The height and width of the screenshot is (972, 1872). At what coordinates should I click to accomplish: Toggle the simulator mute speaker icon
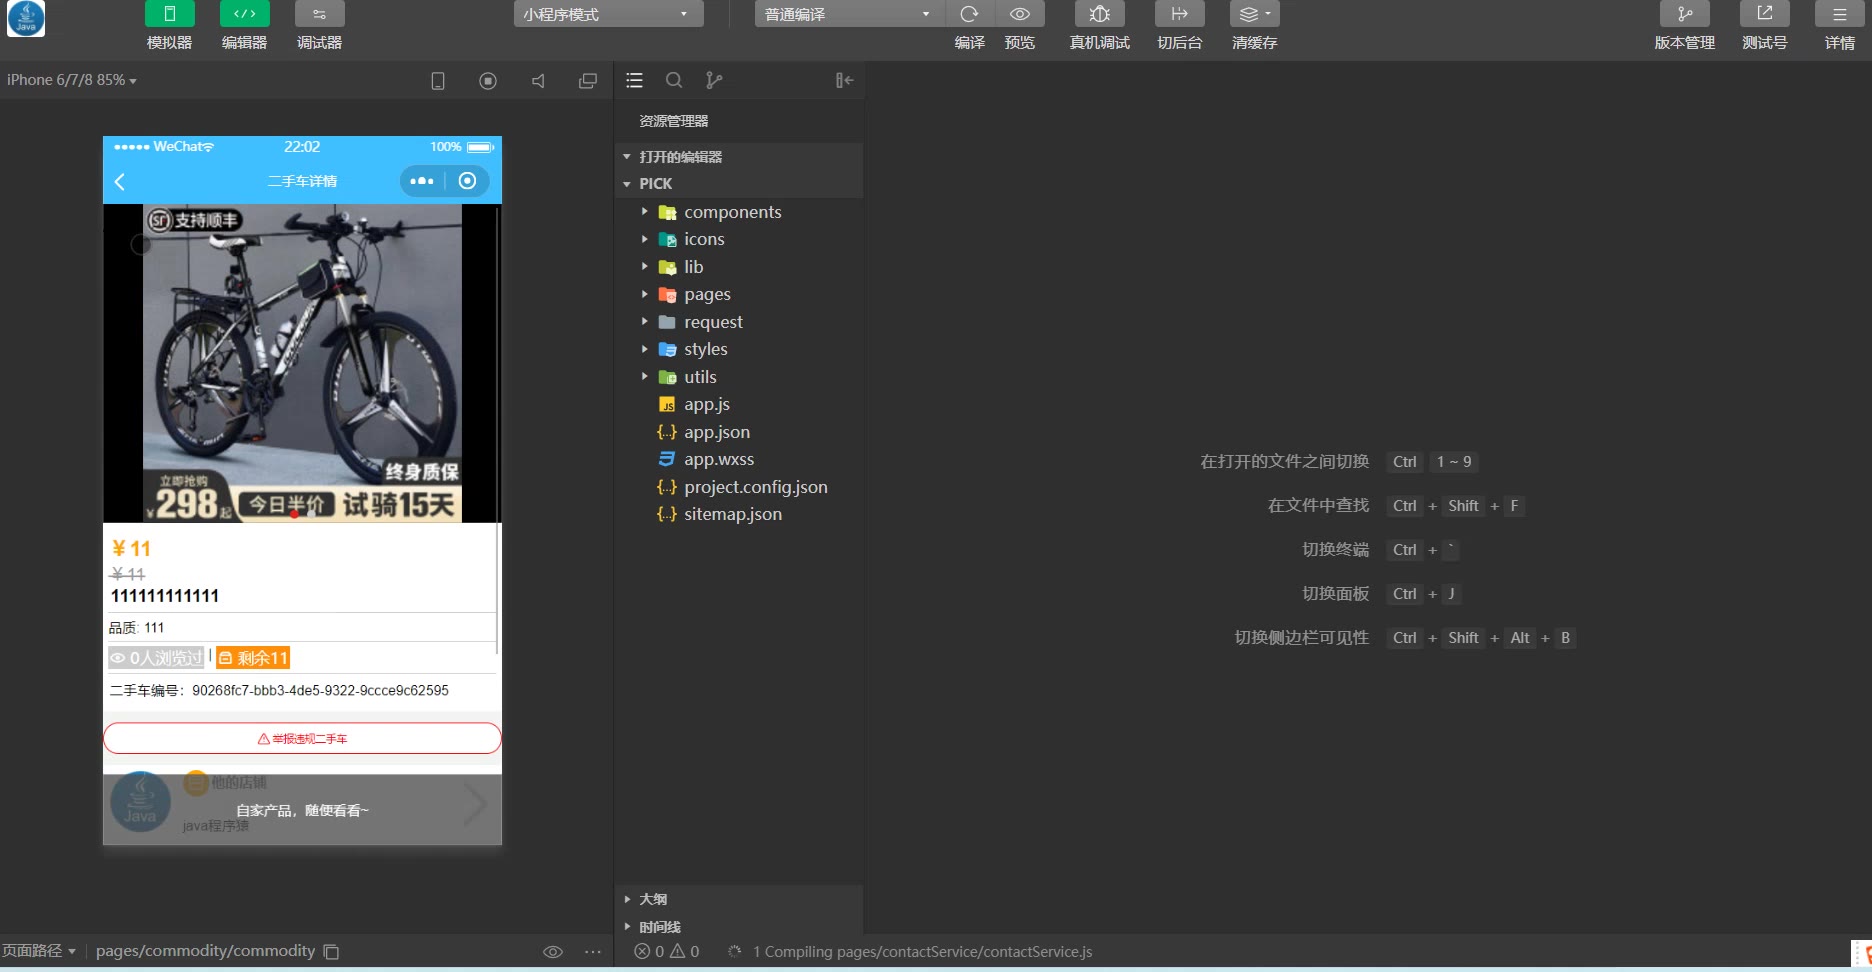pos(538,81)
